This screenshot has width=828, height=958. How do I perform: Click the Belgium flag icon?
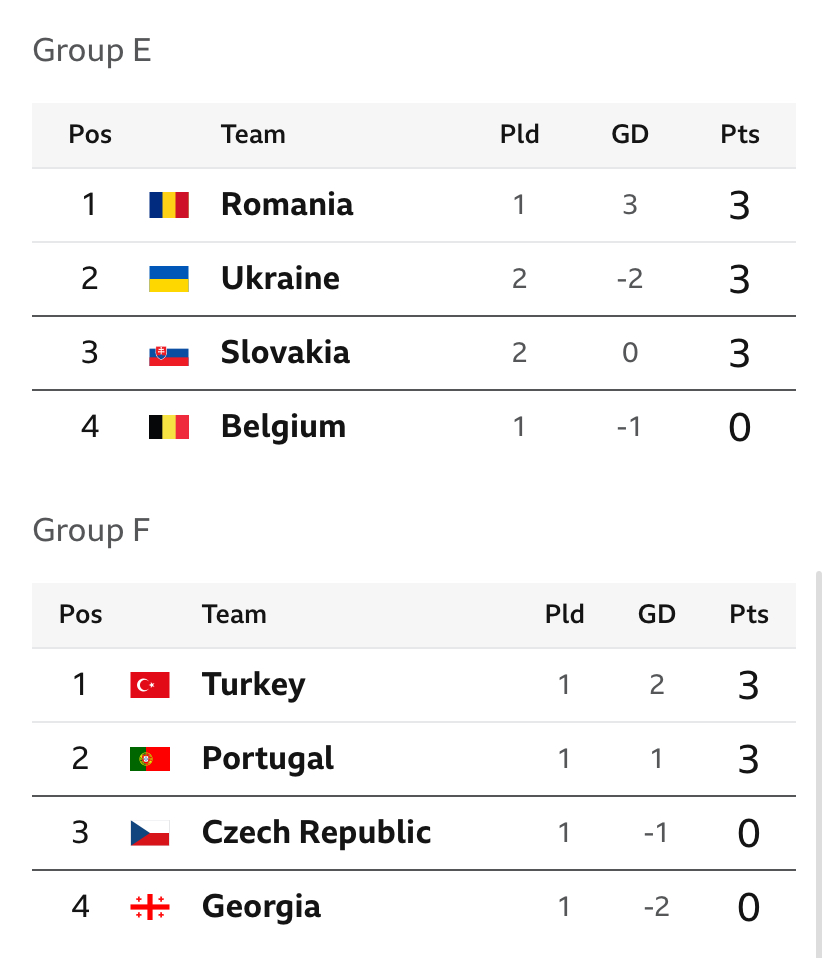pyautogui.click(x=169, y=426)
